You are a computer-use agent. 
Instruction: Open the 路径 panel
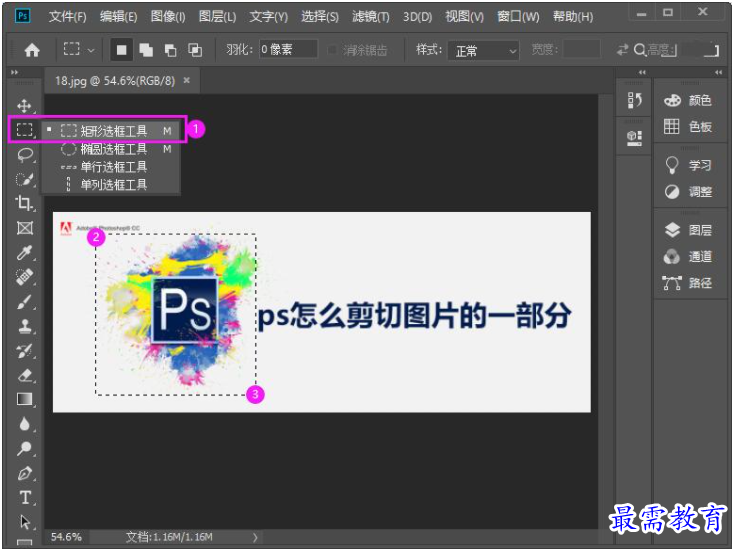click(688, 283)
